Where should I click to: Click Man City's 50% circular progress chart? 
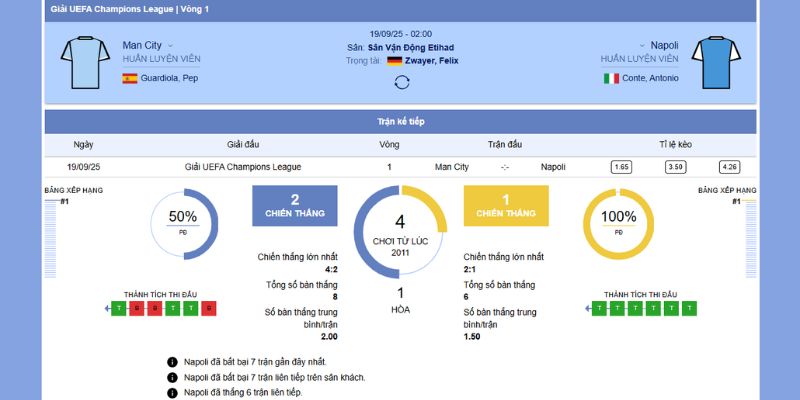[183, 223]
